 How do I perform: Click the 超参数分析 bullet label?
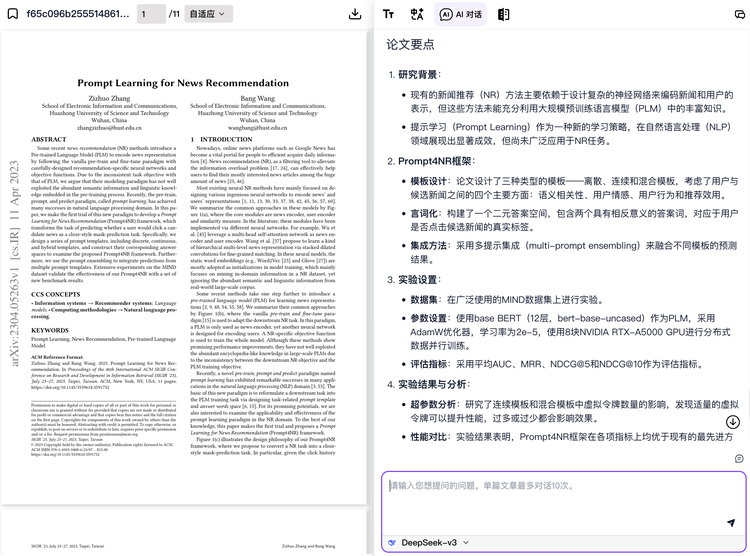[x=433, y=405]
